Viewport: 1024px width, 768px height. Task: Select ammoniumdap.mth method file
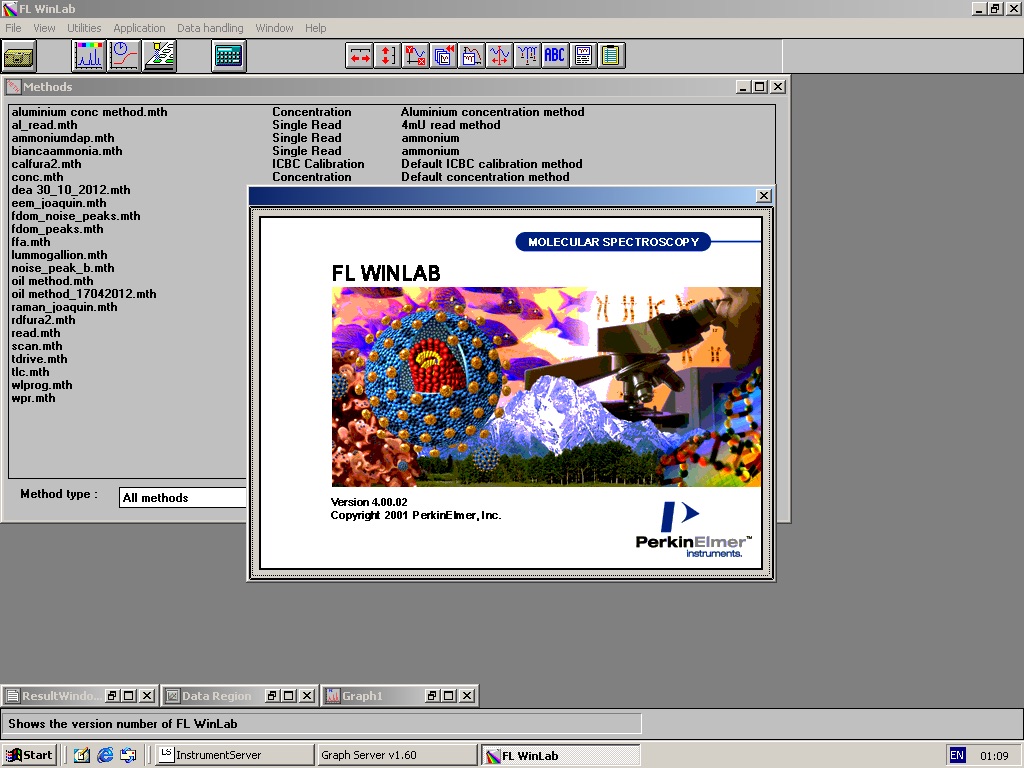(63, 138)
